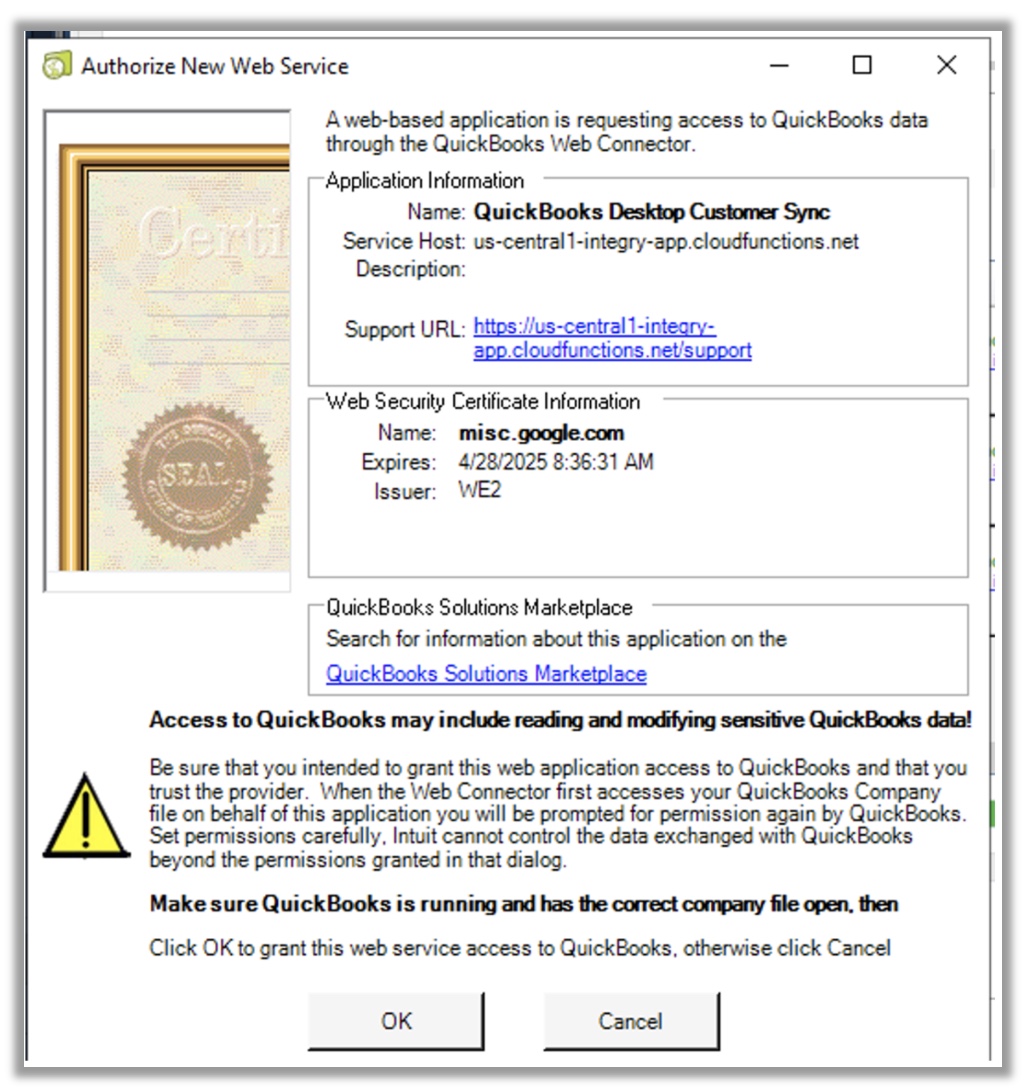
Task: Click the Application Information group label
Action: pyautogui.click(x=425, y=181)
